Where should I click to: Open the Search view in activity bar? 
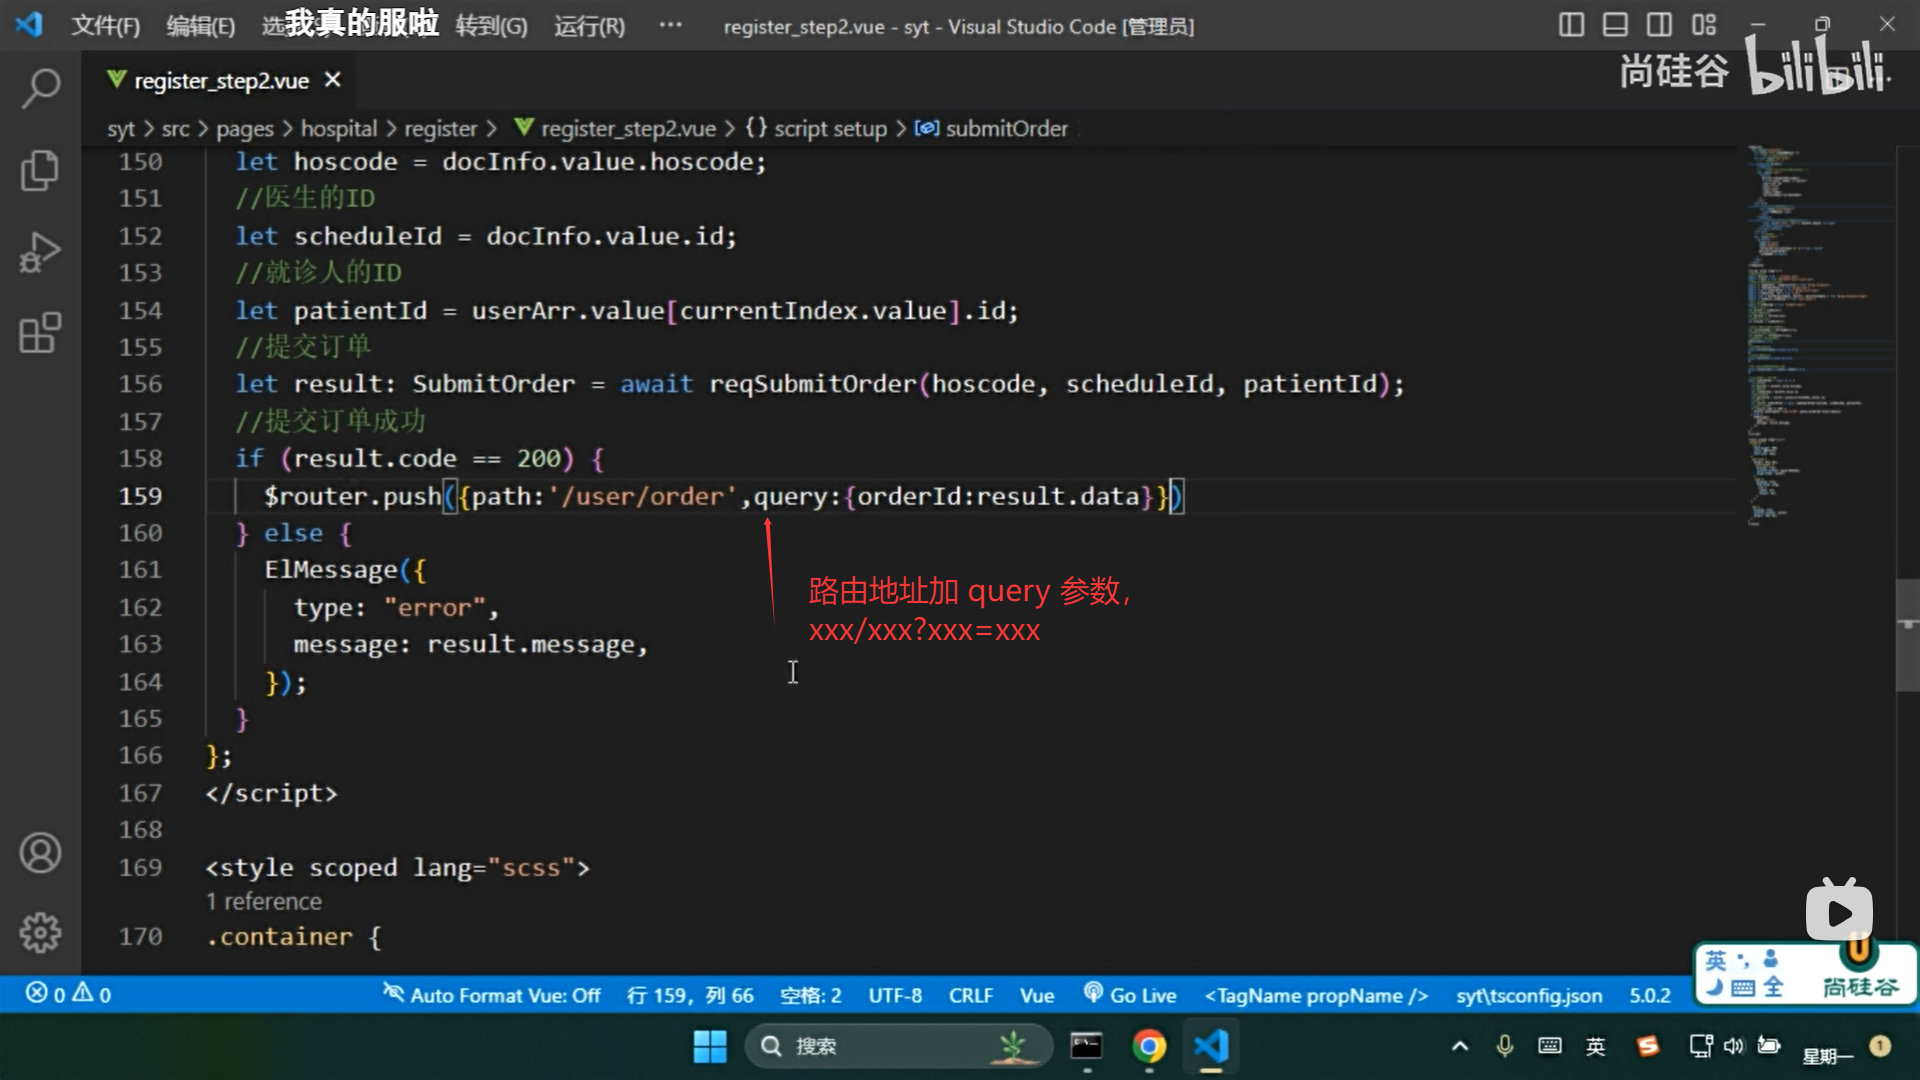tap(40, 88)
